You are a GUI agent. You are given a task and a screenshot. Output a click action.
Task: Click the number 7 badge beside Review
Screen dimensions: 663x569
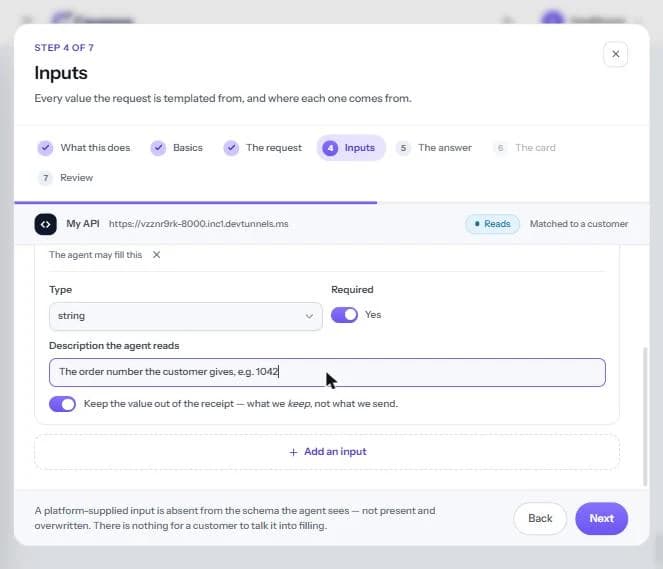point(45,178)
